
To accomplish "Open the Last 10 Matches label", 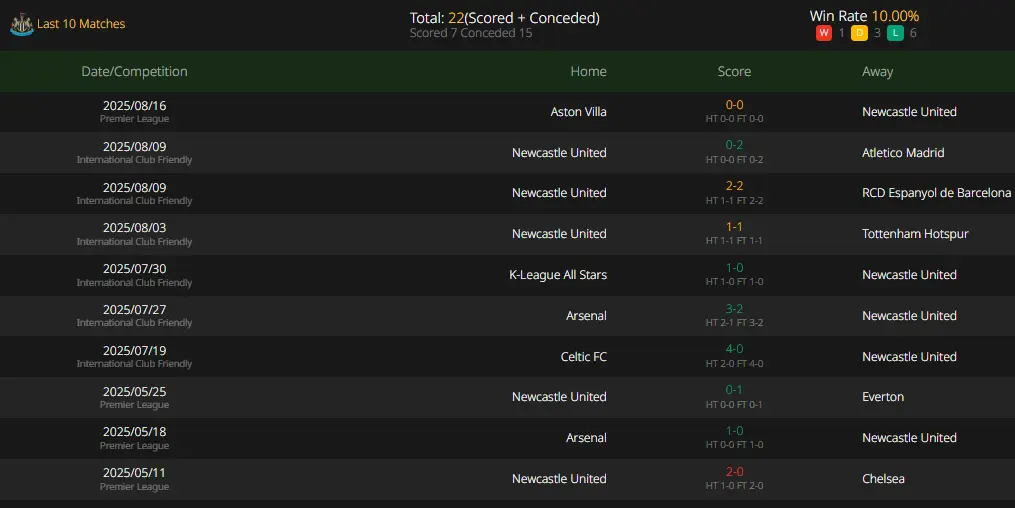I will [81, 24].
